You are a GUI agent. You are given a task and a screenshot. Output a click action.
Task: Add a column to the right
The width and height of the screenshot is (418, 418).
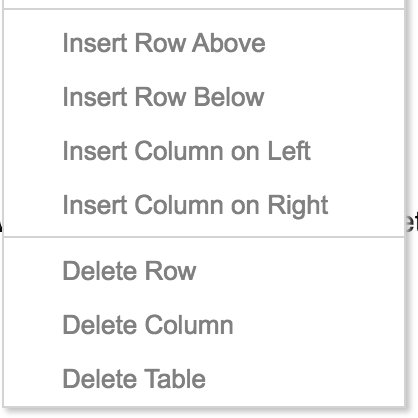(x=204, y=205)
